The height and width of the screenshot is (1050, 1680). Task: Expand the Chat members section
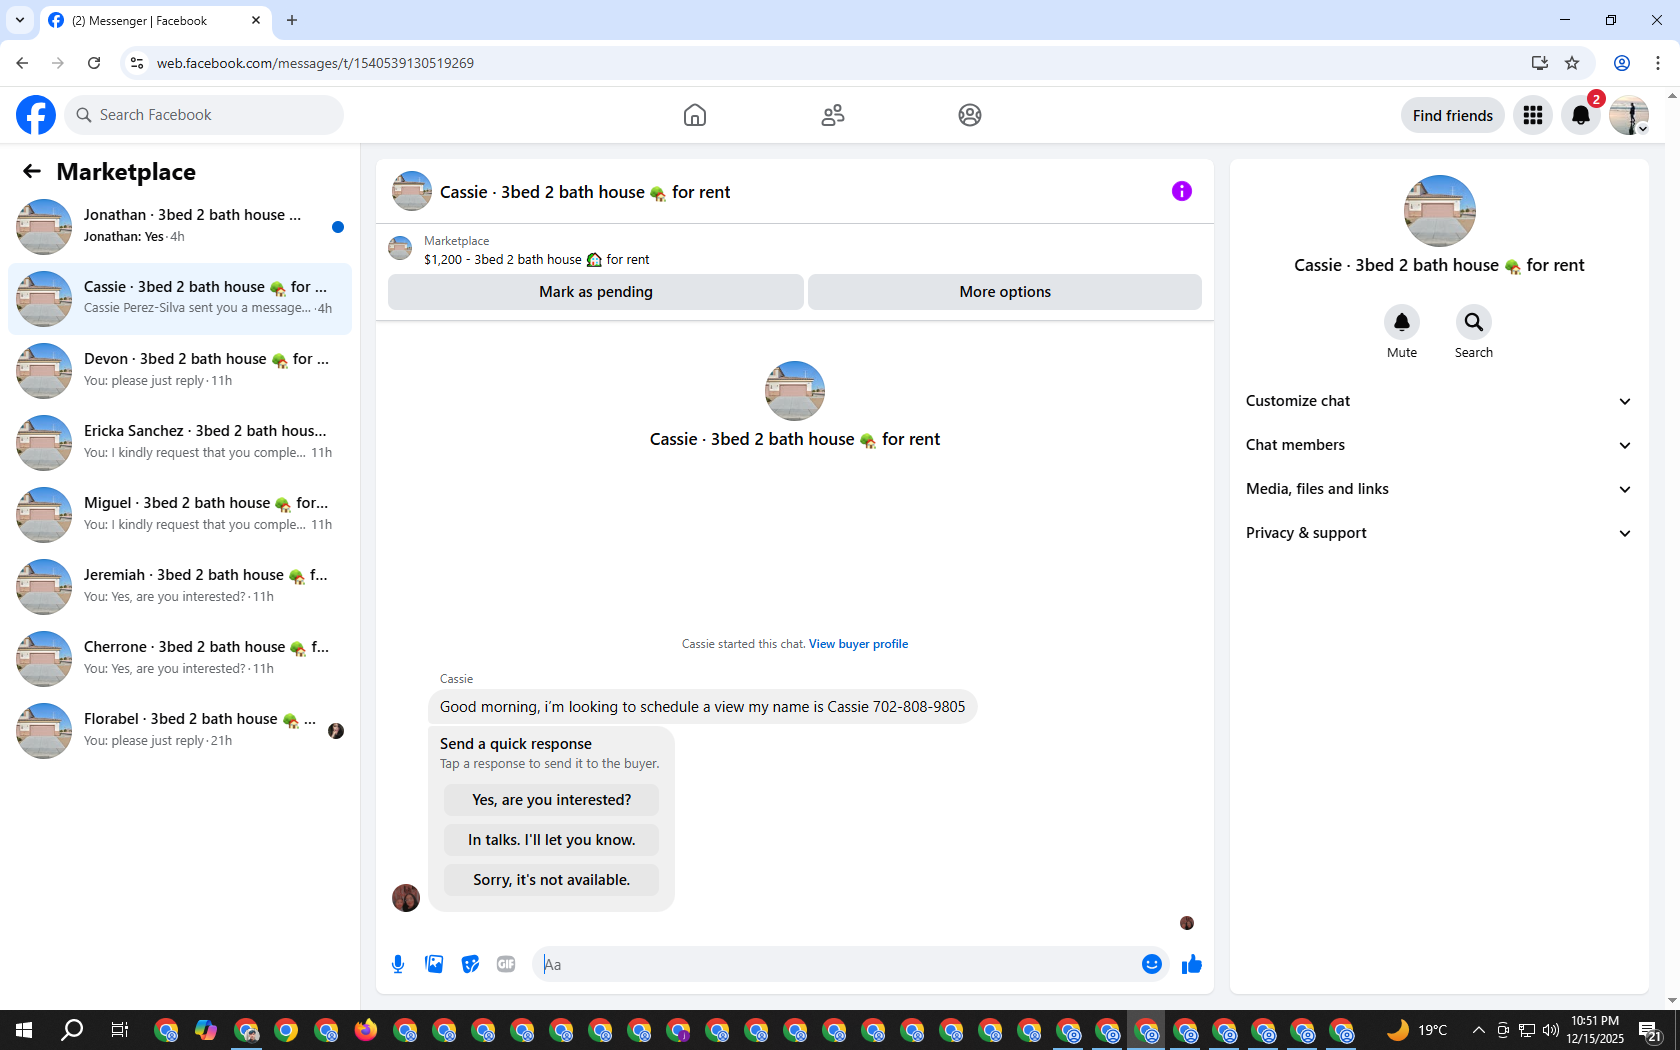[x=1439, y=445]
